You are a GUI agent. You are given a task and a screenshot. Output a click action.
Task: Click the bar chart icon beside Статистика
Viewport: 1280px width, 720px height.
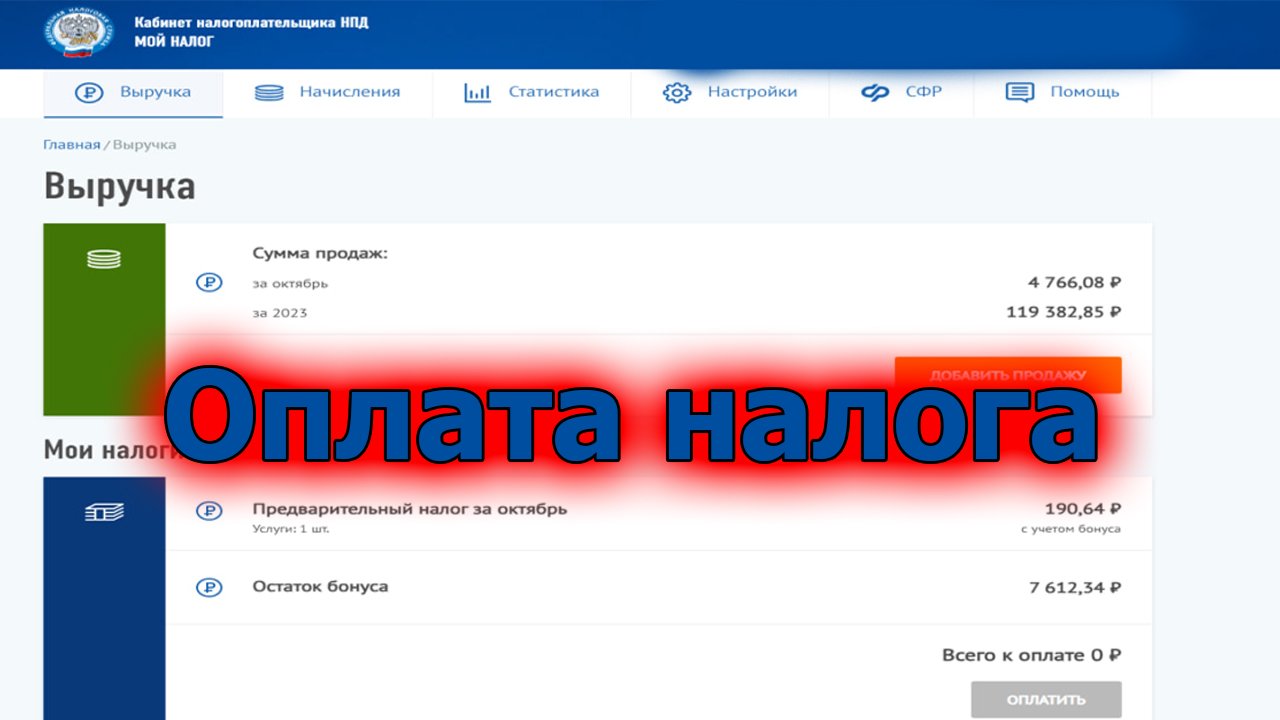(x=477, y=93)
